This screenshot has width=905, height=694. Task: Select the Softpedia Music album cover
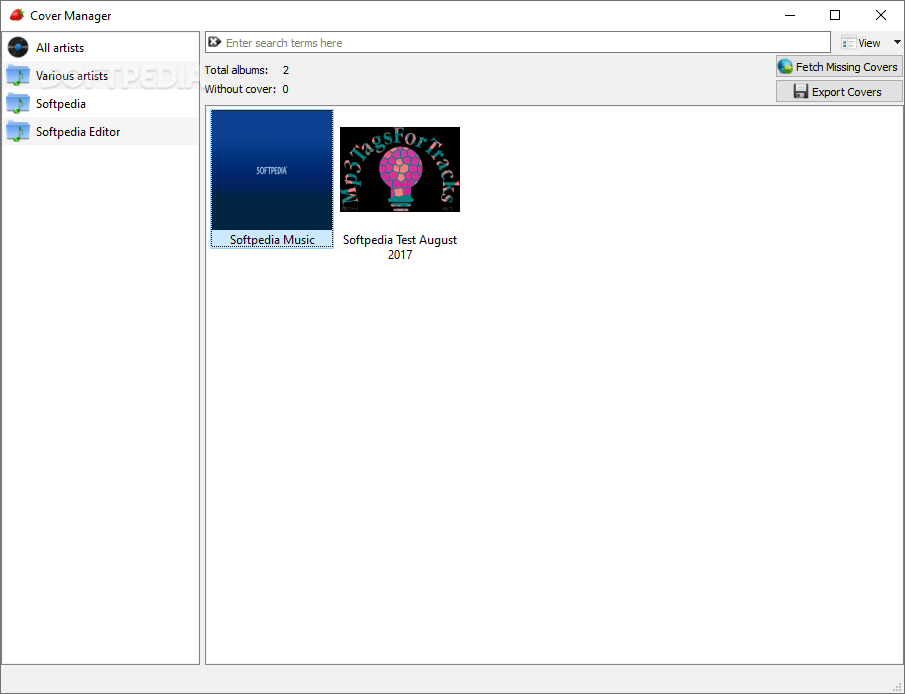click(271, 169)
